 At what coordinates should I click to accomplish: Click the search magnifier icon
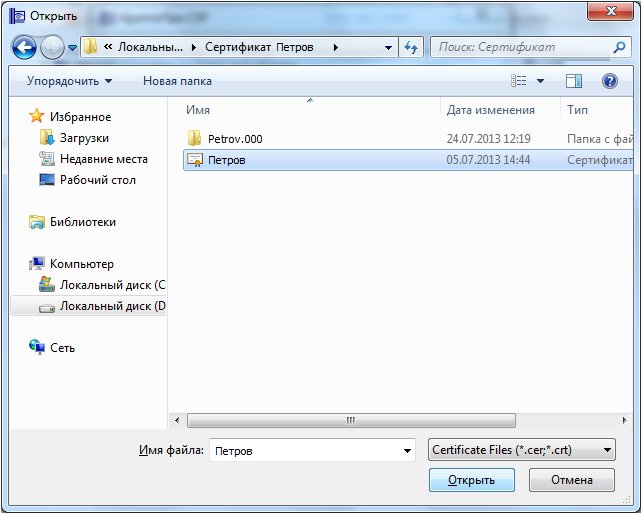point(620,47)
